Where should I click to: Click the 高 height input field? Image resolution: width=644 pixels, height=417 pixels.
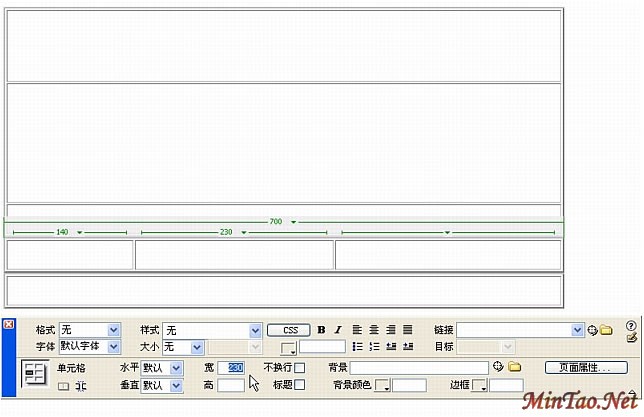[230, 385]
